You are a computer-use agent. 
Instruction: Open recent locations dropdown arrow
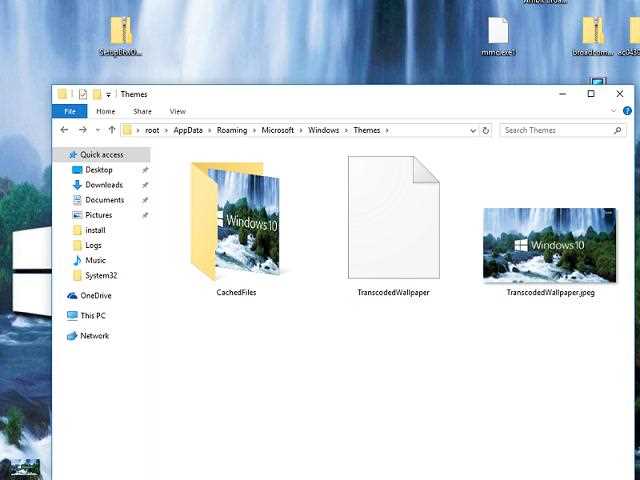98,131
